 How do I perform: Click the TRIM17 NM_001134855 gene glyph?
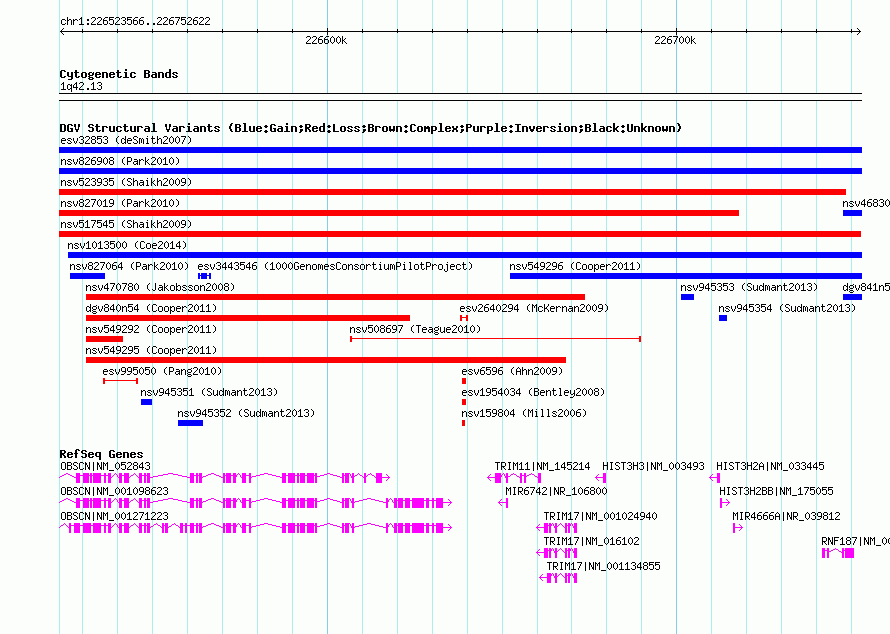coord(558,578)
